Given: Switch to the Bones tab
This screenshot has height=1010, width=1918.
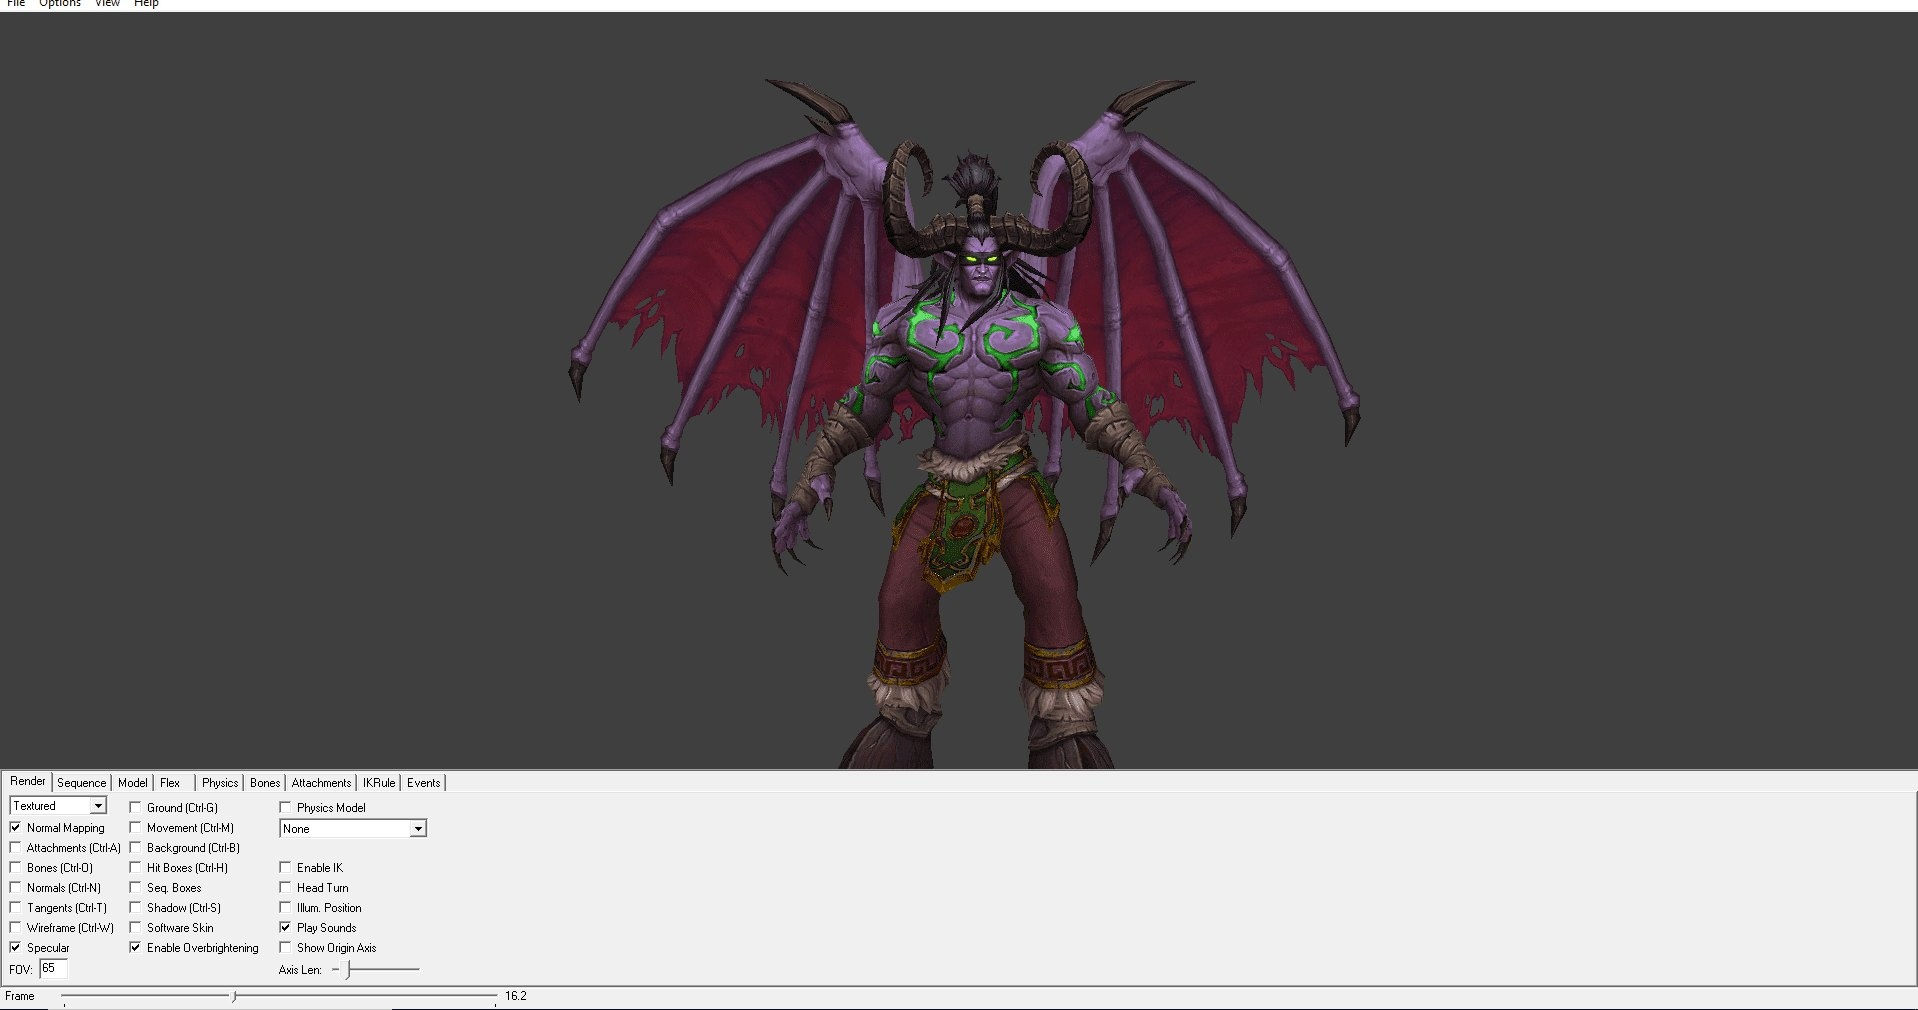Looking at the screenshot, I should [265, 783].
